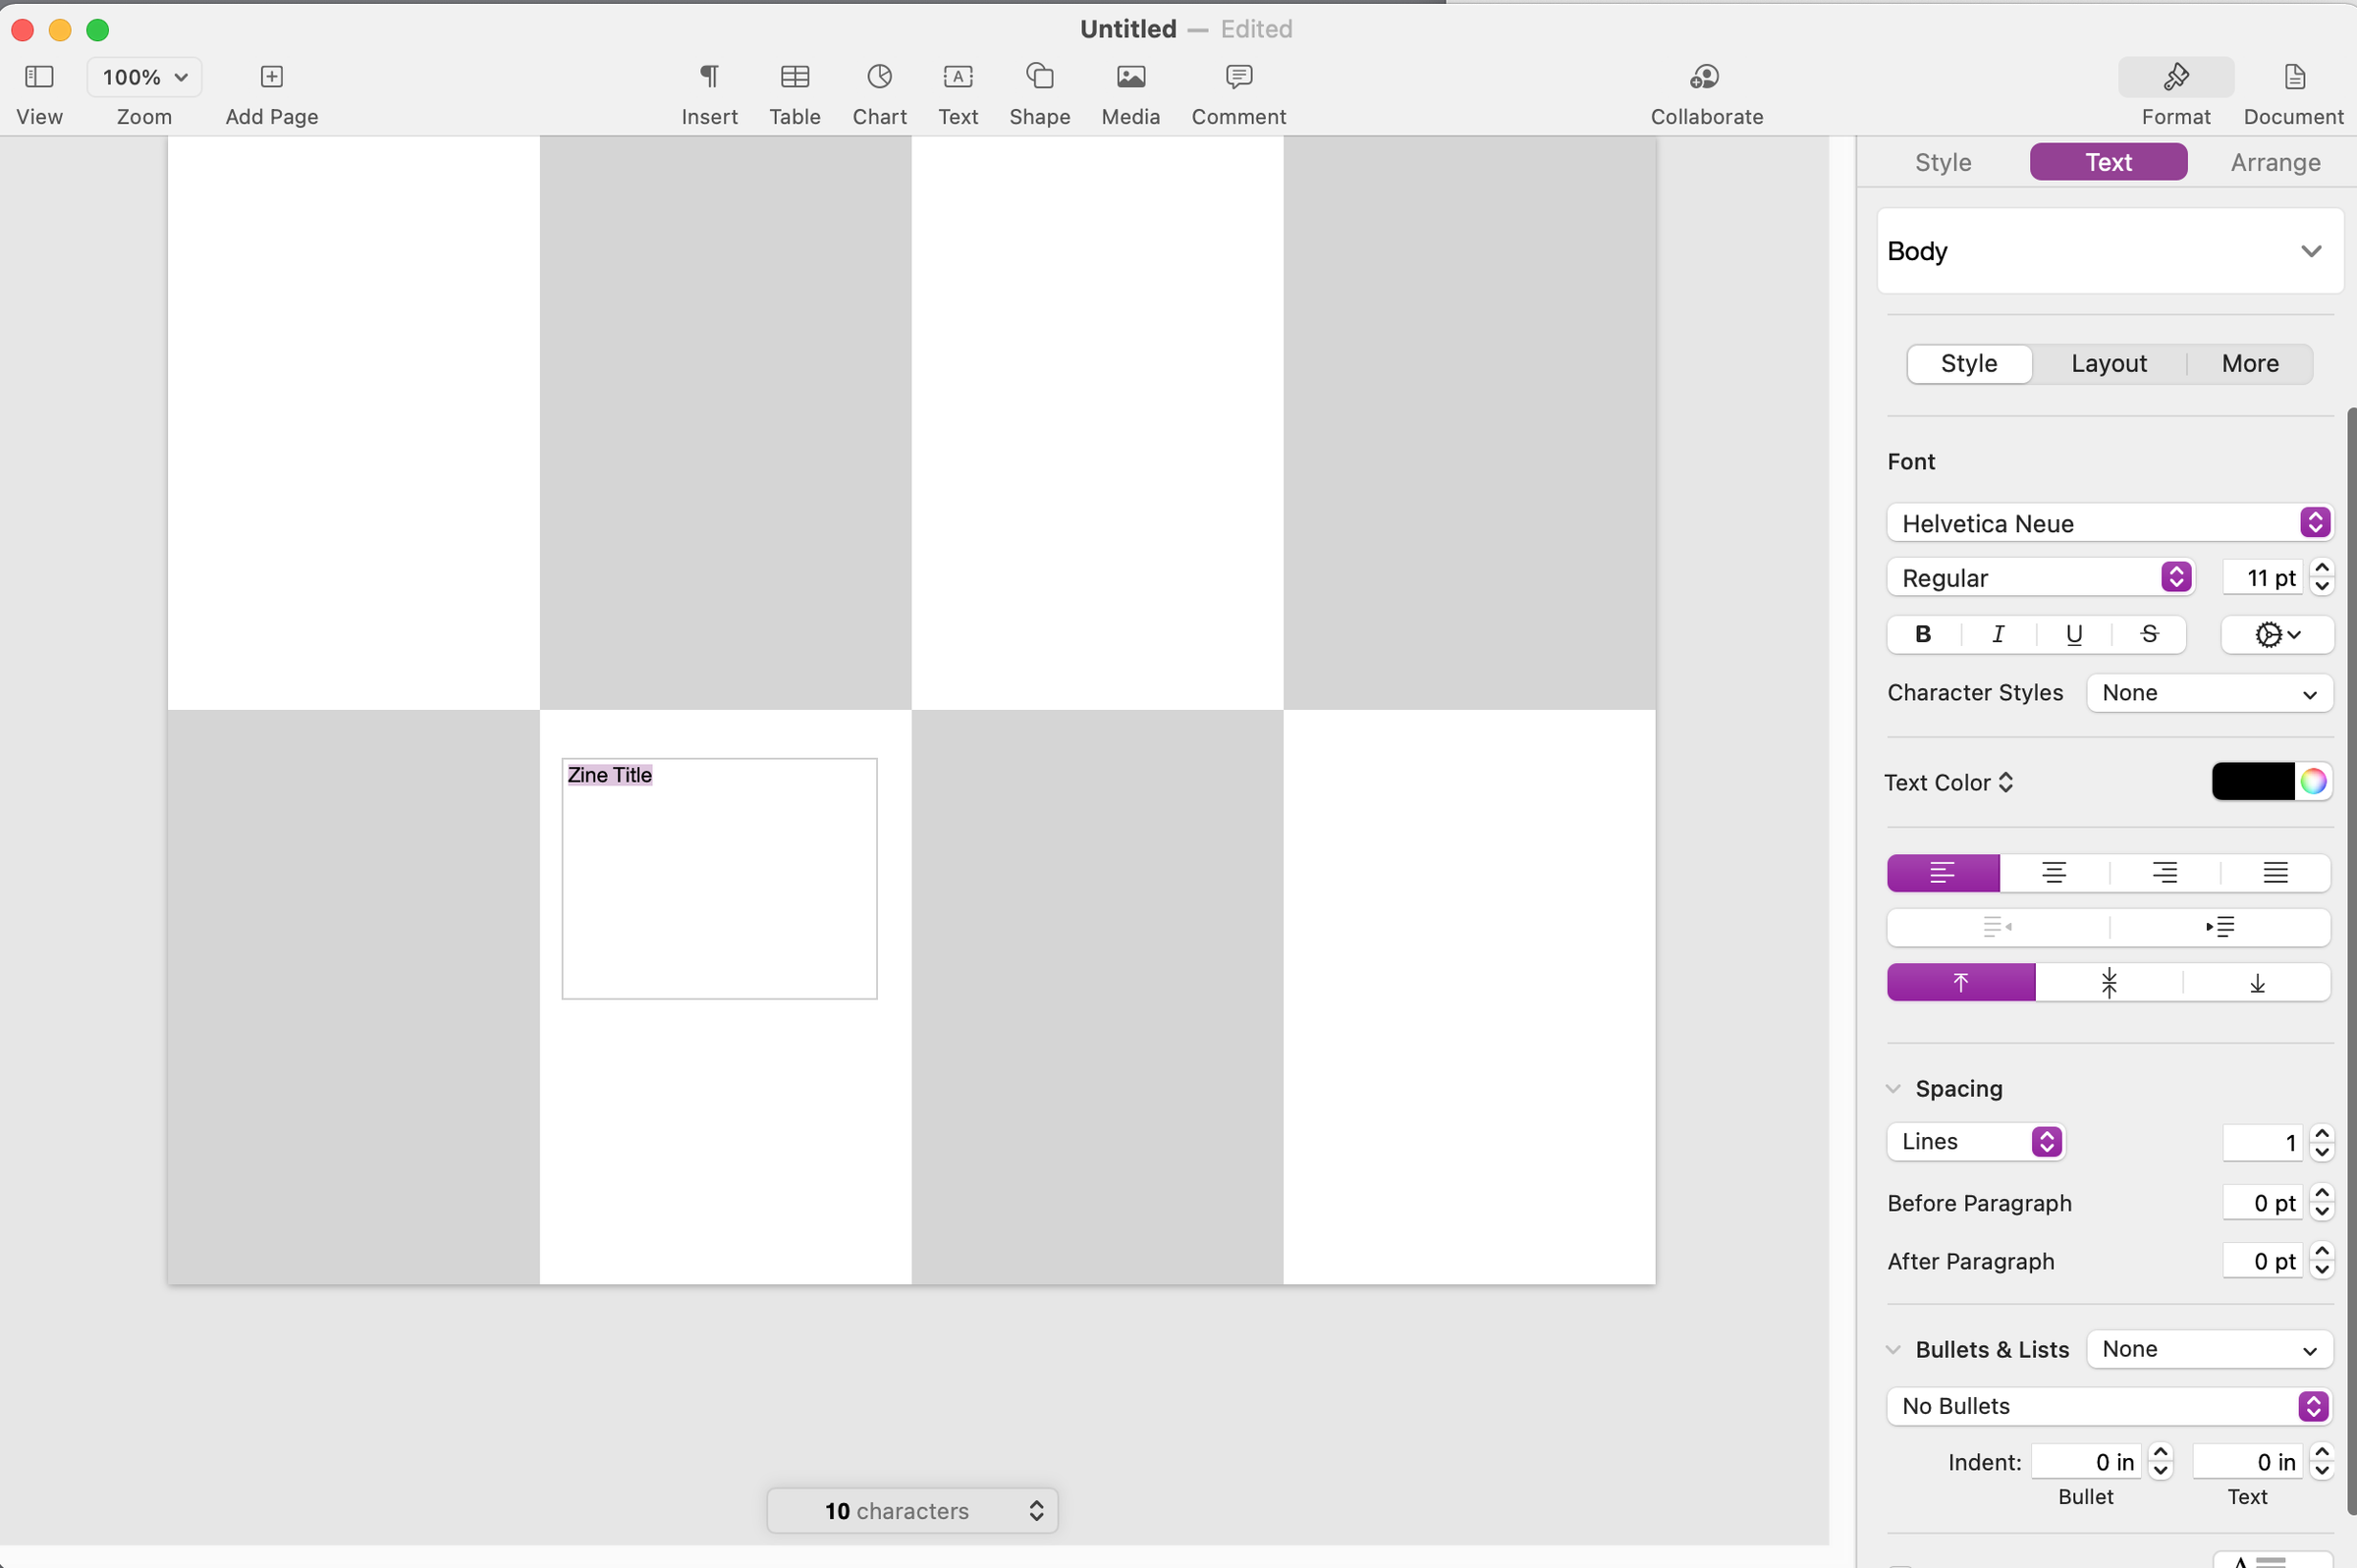Align text to top of box
The height and width of the screenshot is (1568, 2357).
click(1961, 982)
